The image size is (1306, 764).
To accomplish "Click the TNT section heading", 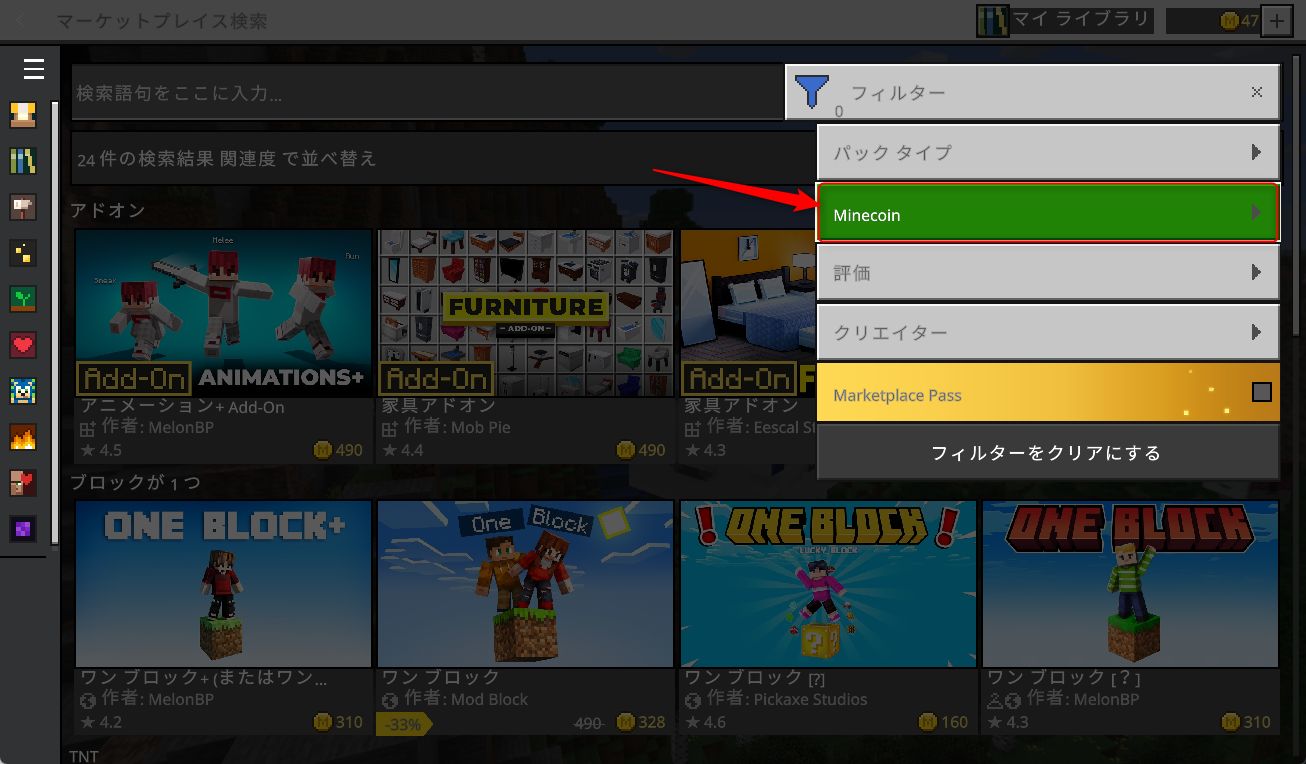I will (84, 756).
